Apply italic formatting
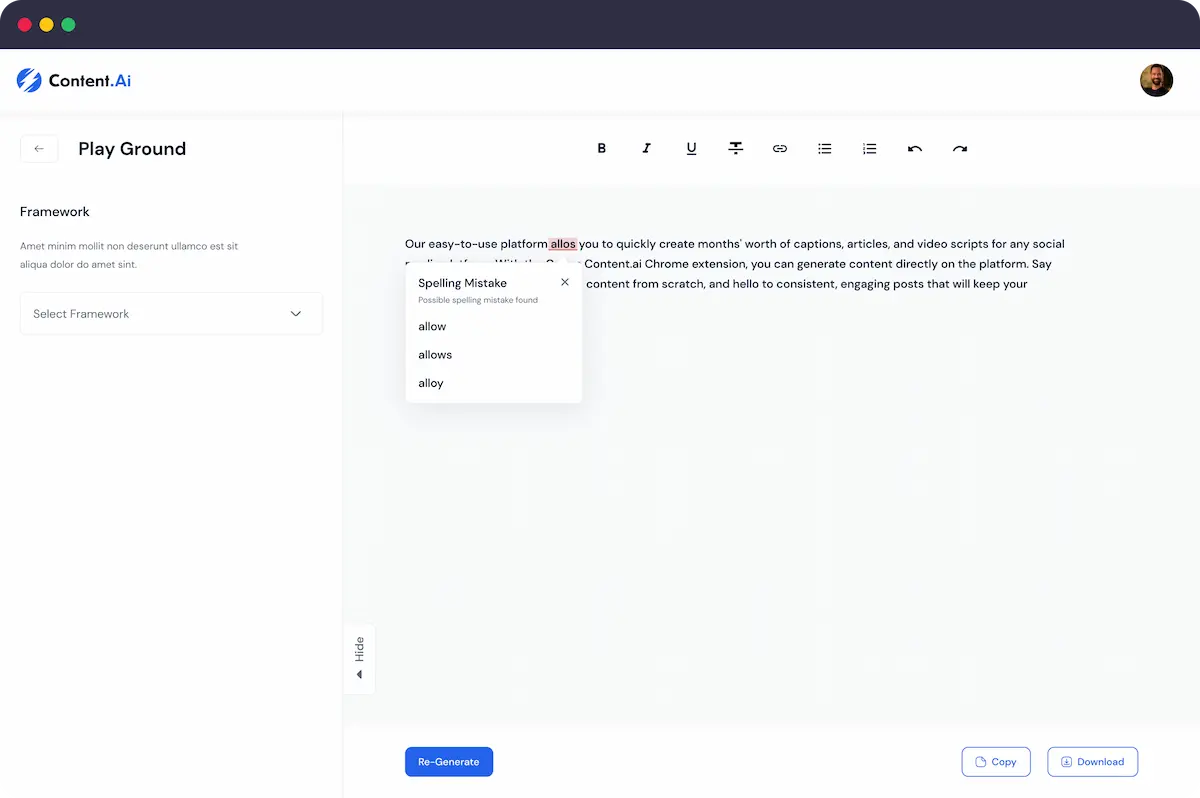Image resolution: width=1200 pixels, height=798 pixels. point(646,149)
